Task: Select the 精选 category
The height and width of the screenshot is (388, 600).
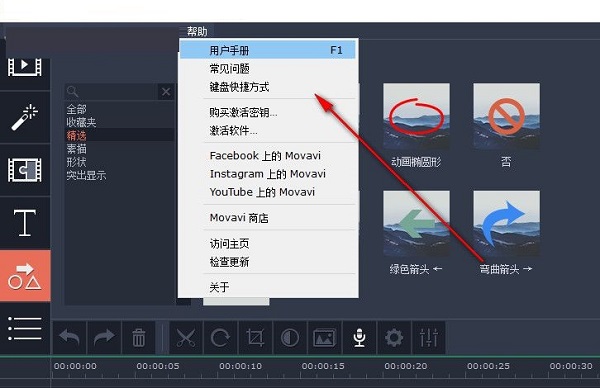Action: [77, 135]
